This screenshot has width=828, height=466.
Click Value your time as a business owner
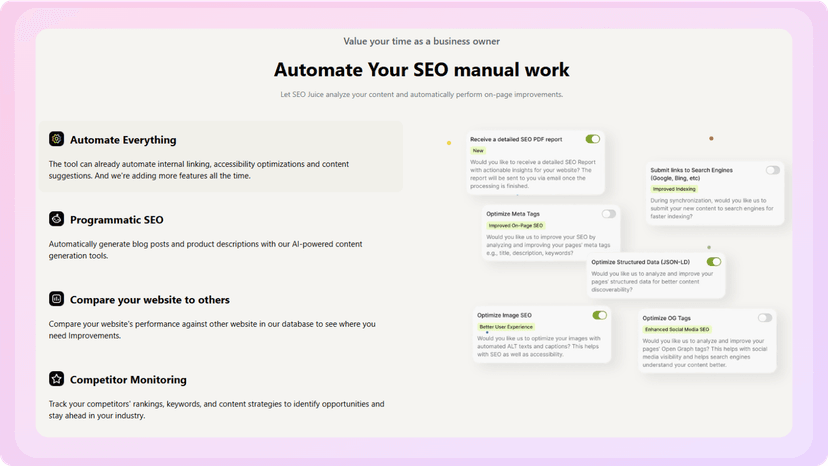click(421, 41)
